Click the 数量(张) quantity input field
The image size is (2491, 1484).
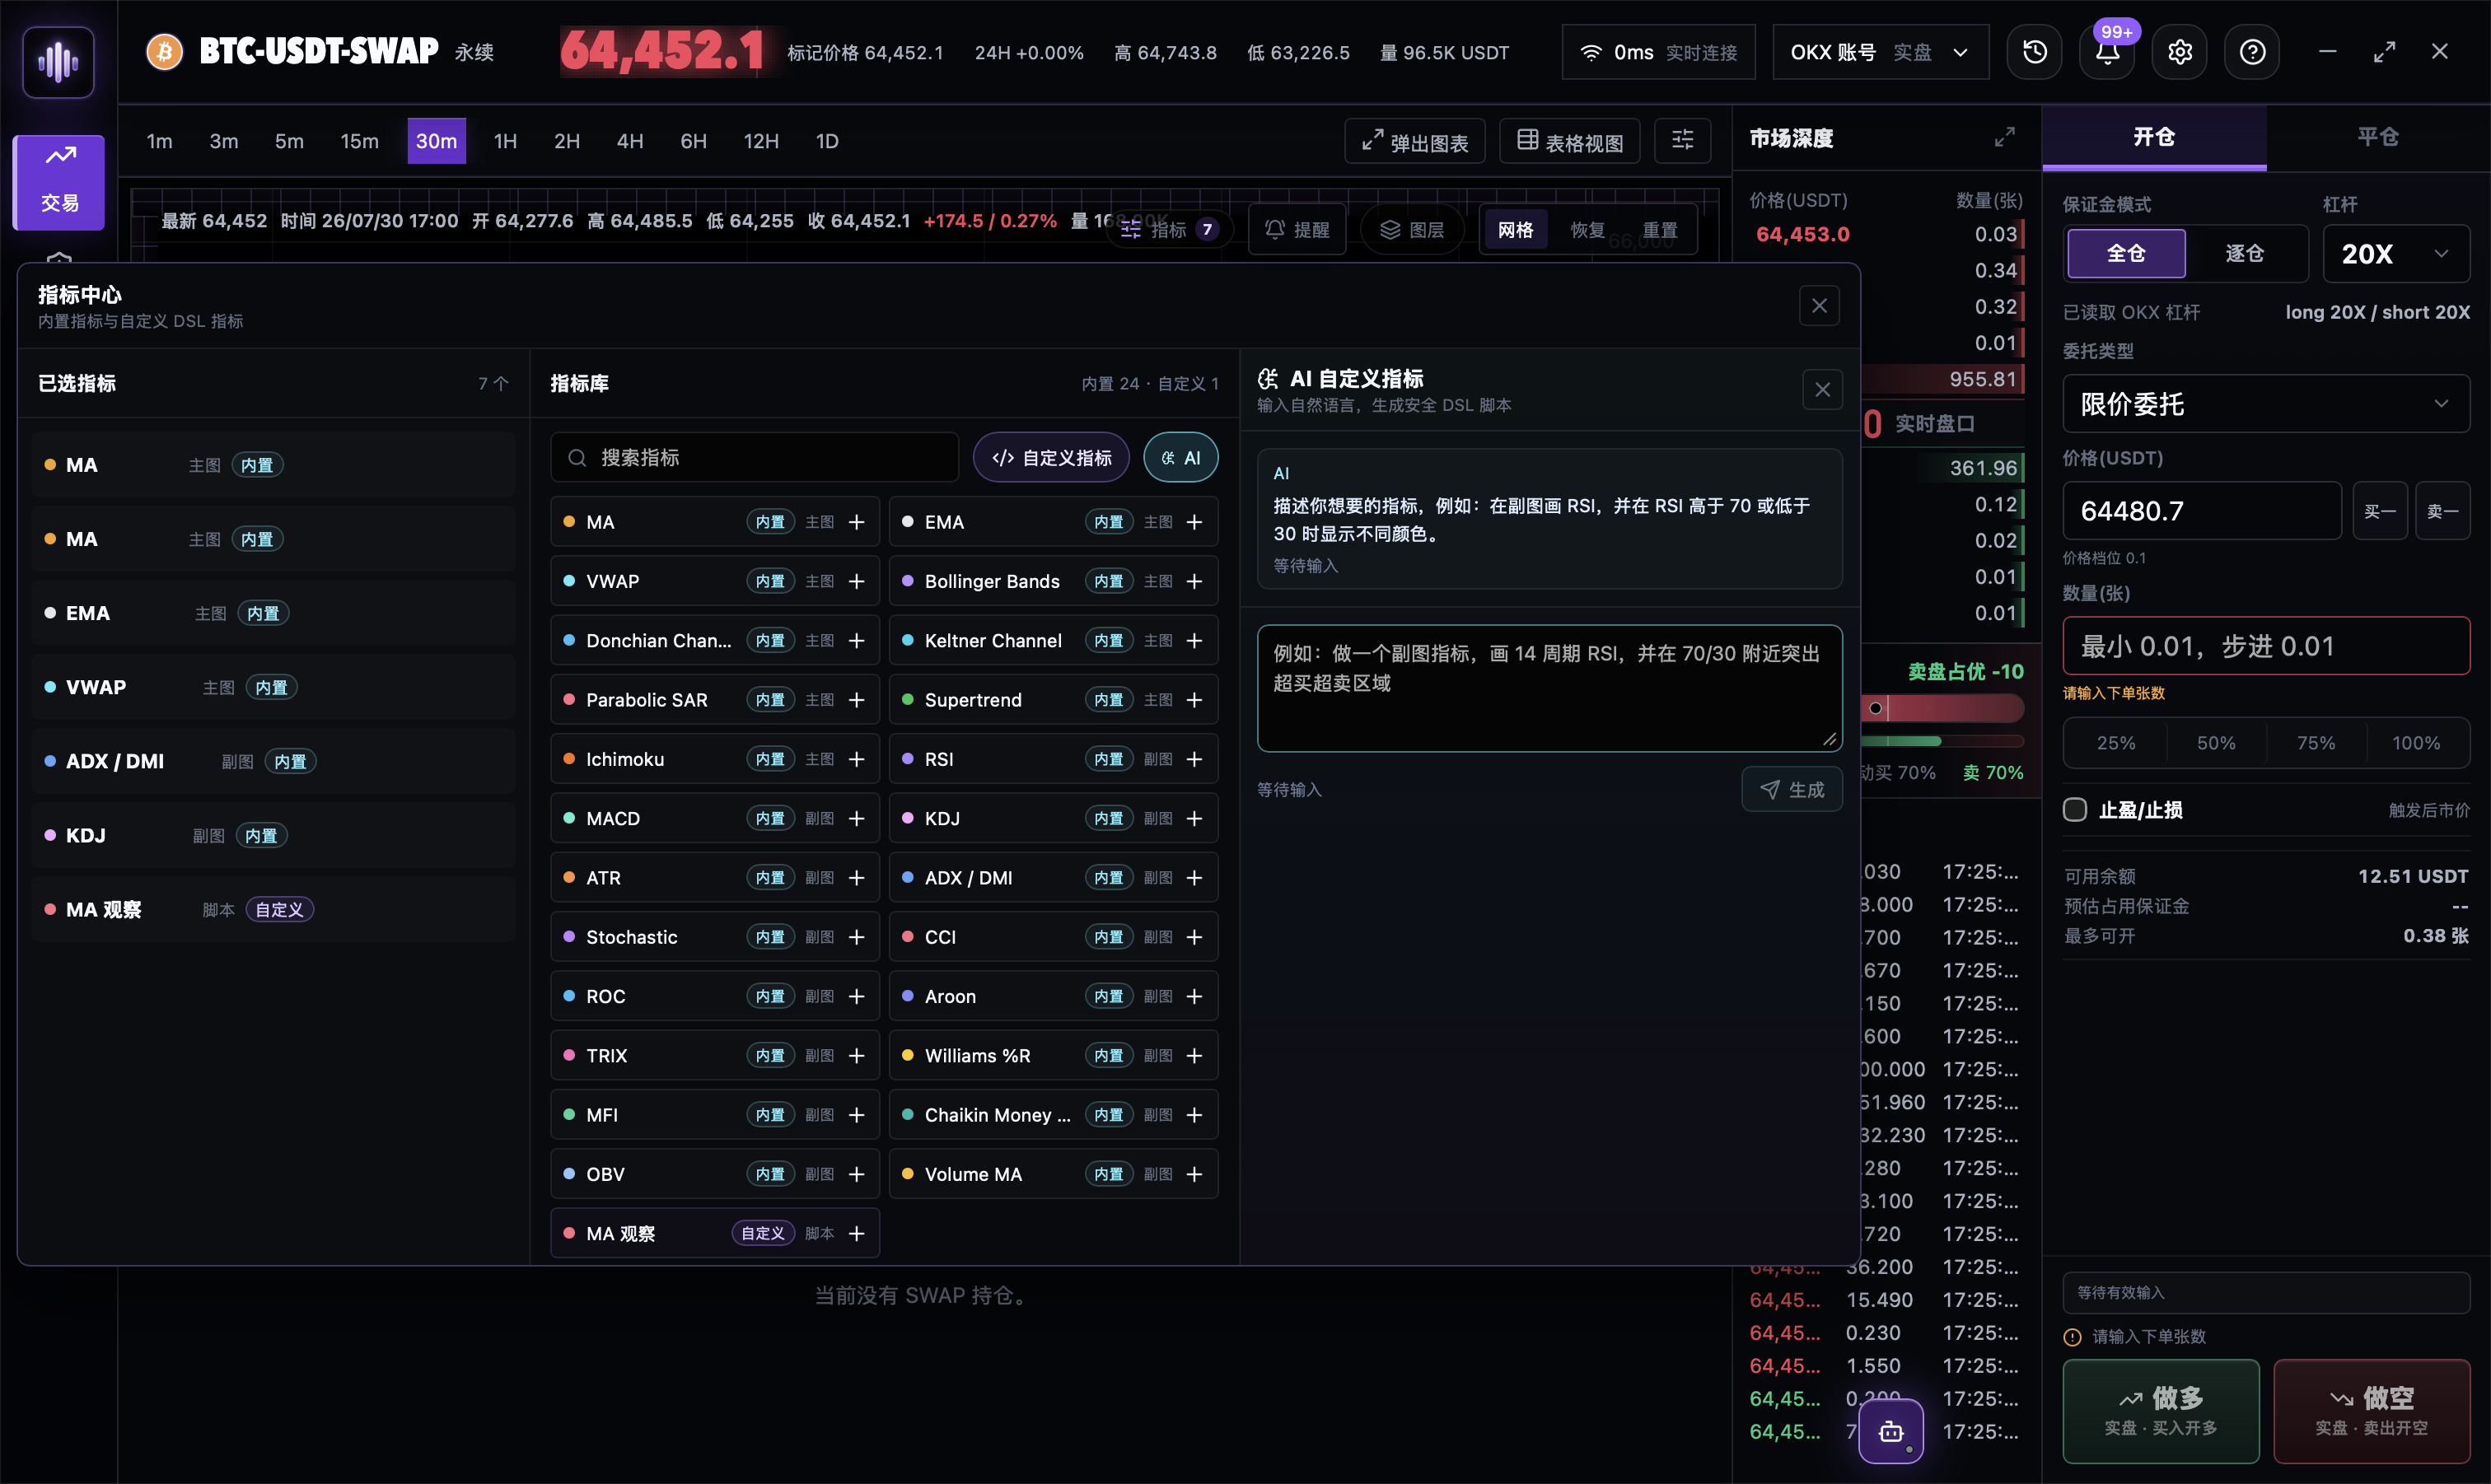click(2266, 646)
